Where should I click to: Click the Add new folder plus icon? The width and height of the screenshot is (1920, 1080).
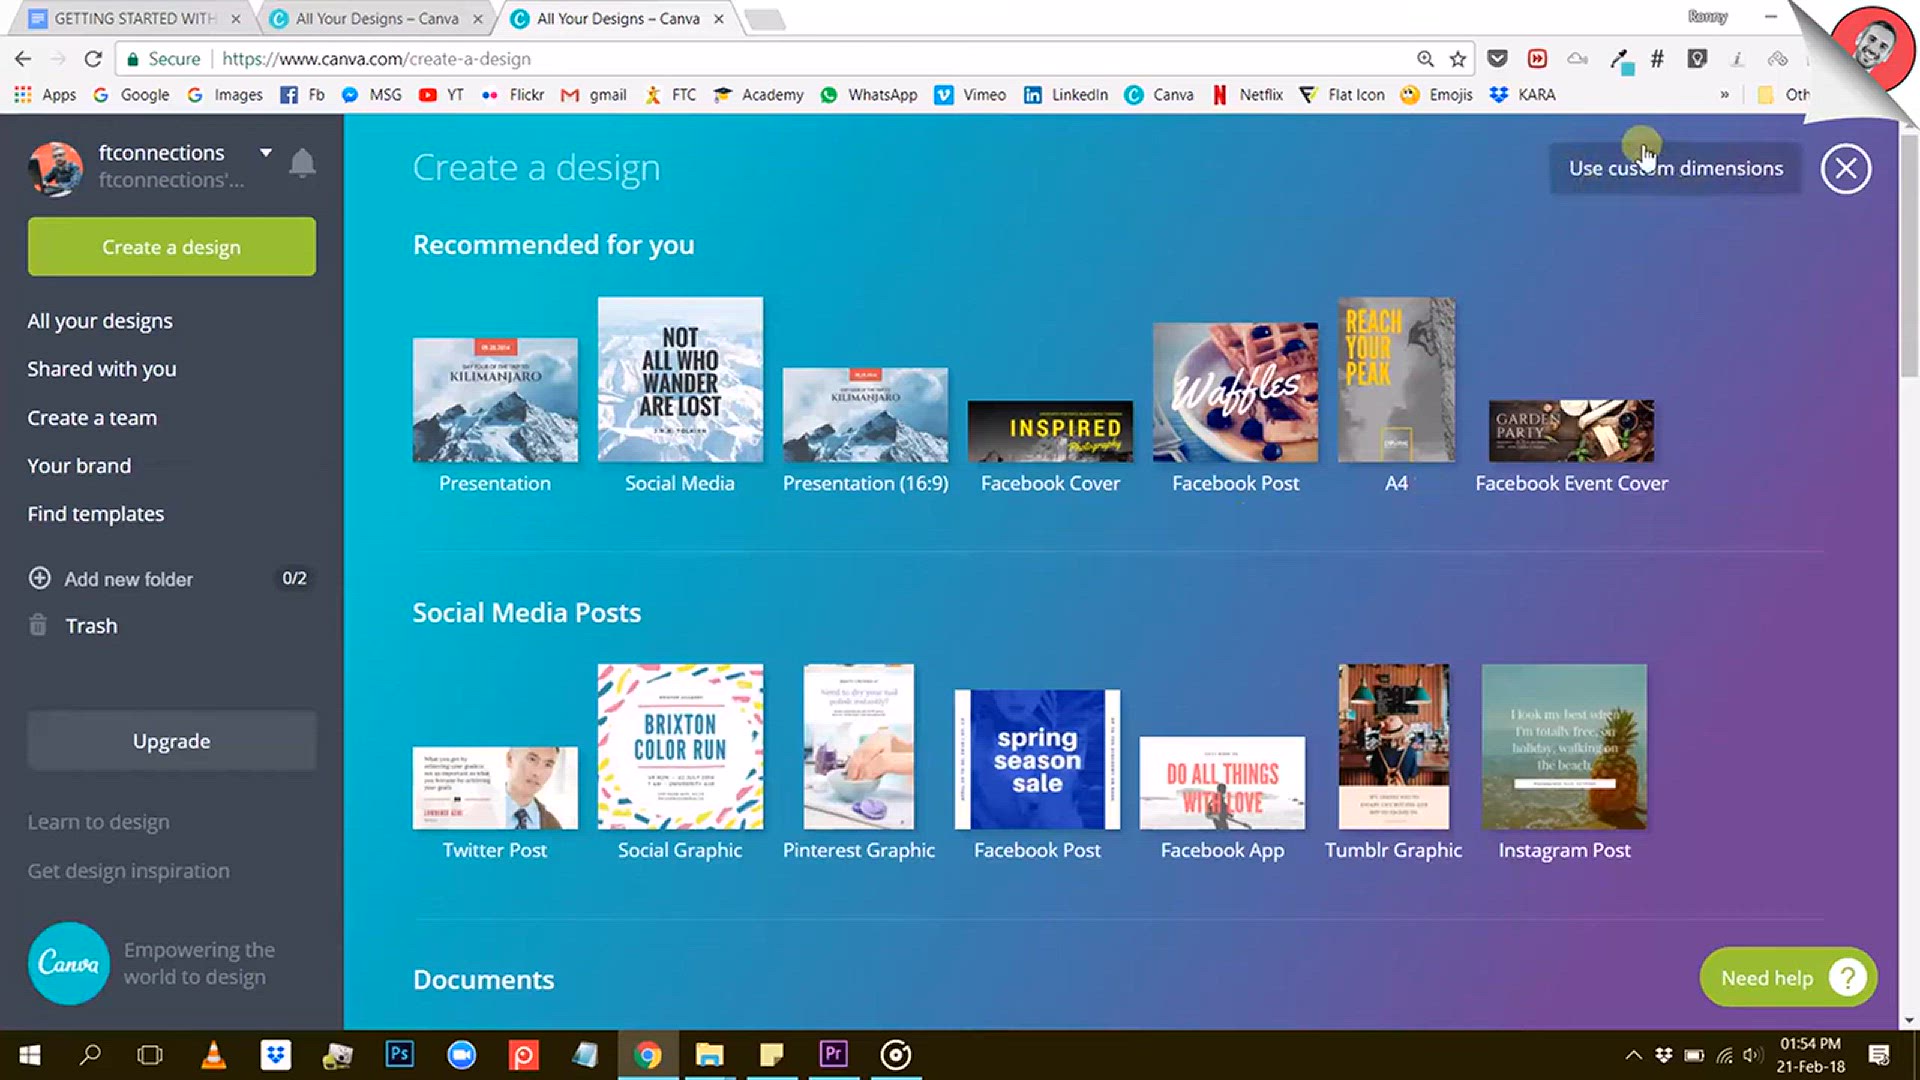coord(40,578)
